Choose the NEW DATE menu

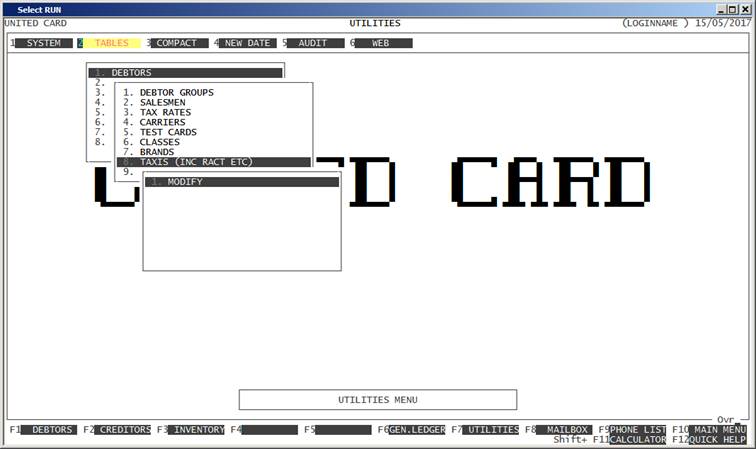(247, 43)
